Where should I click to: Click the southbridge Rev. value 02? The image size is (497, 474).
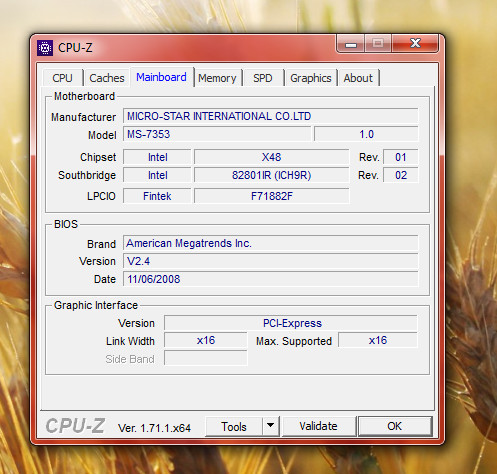point(400,175)
